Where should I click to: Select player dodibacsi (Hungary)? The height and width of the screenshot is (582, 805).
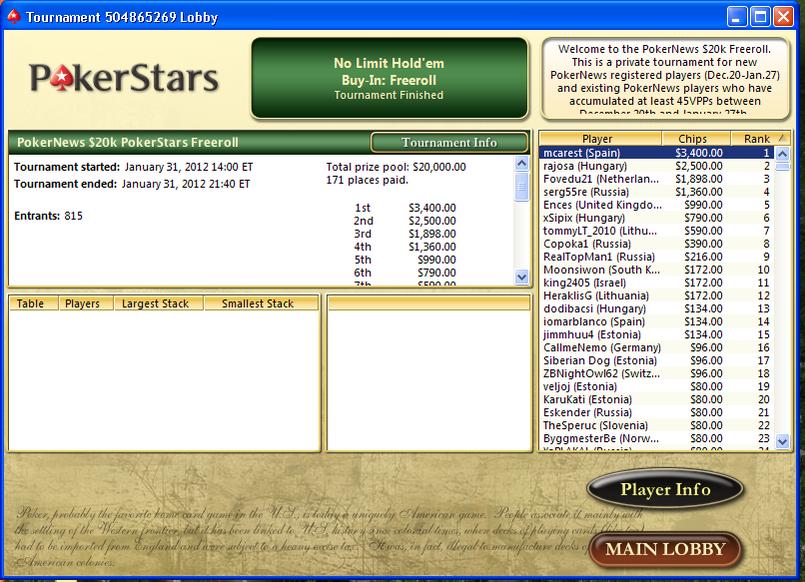pyautogui.click(x=657, y=308)
